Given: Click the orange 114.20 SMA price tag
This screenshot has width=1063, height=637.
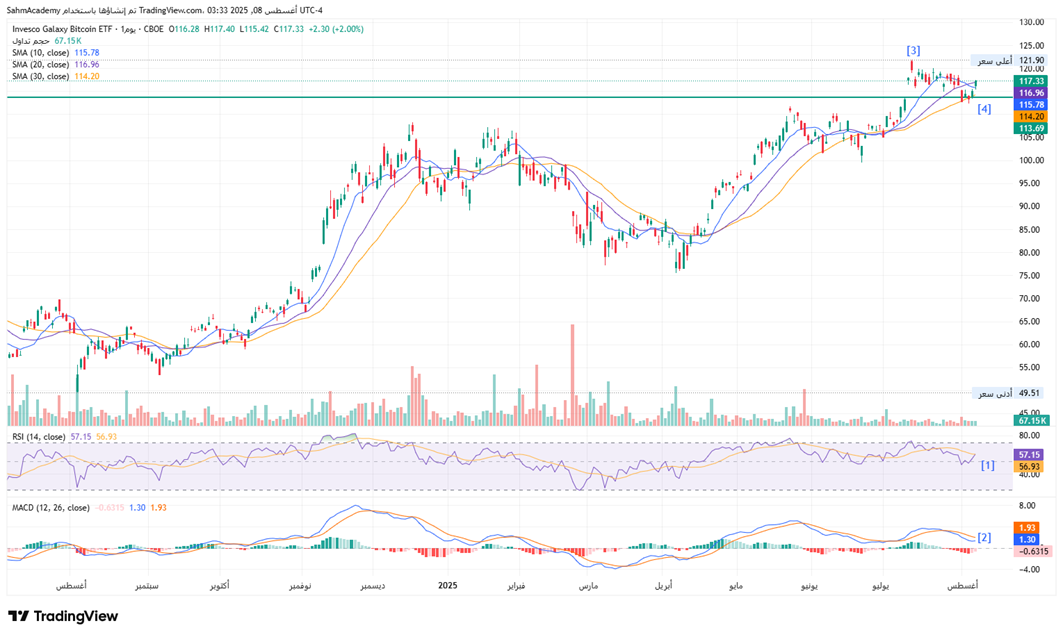Looking at the screenshot, I should tap(1029, 116).
